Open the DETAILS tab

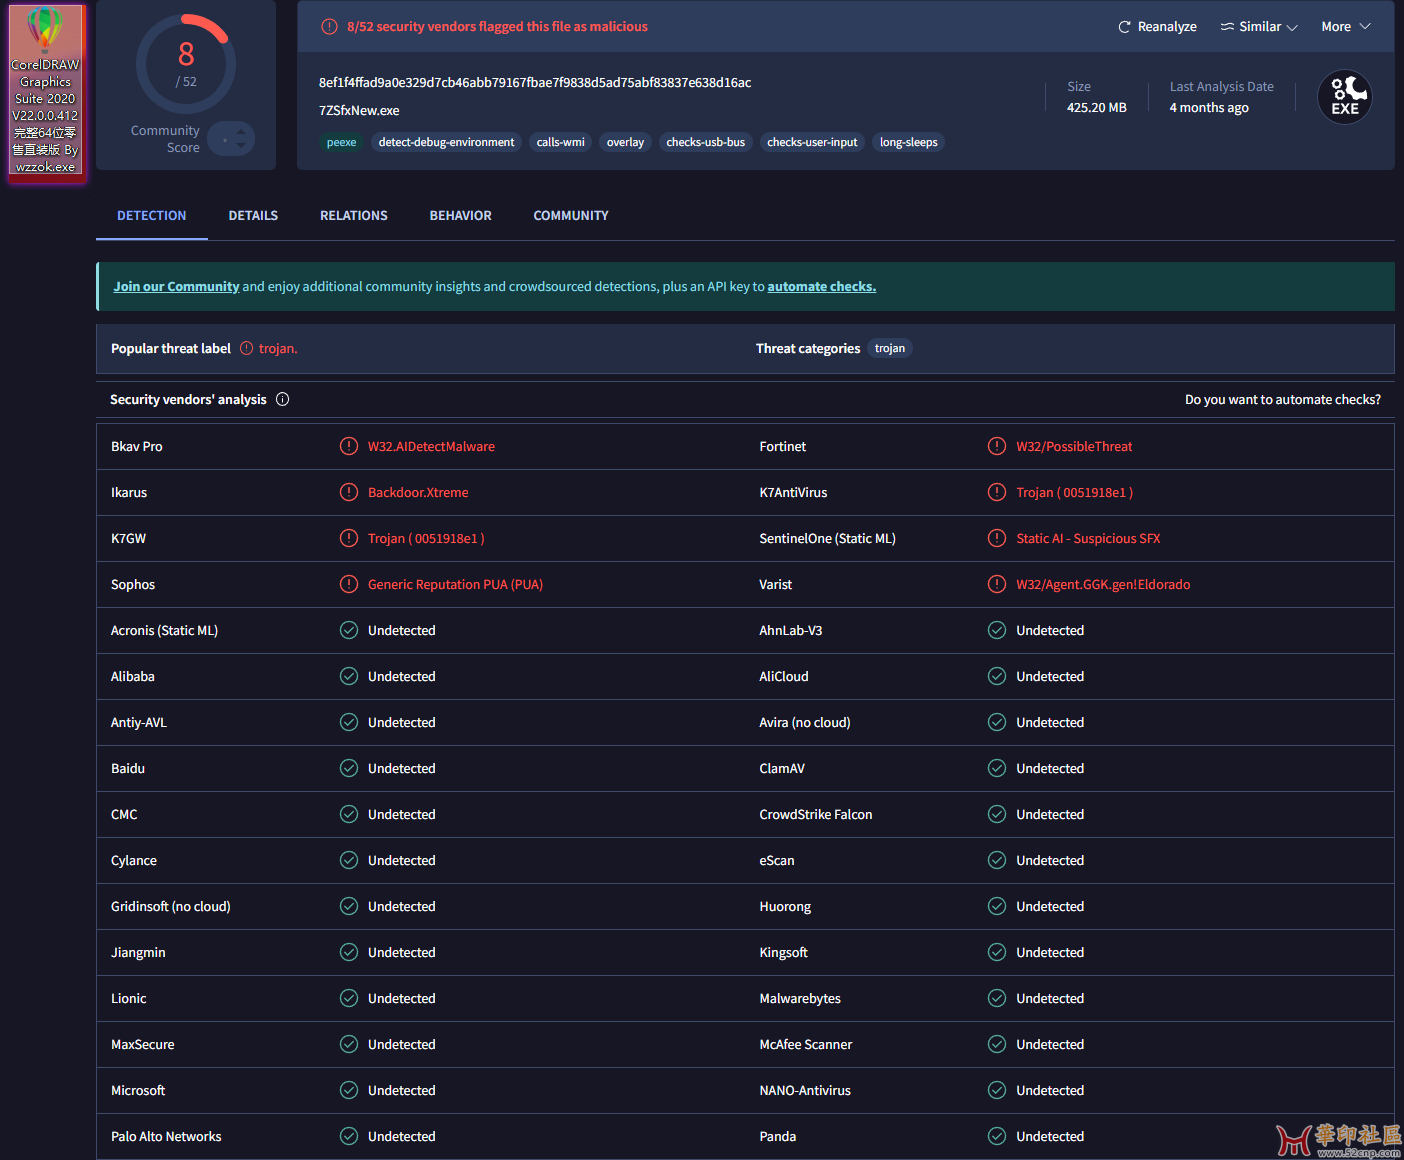coord(253,215)
